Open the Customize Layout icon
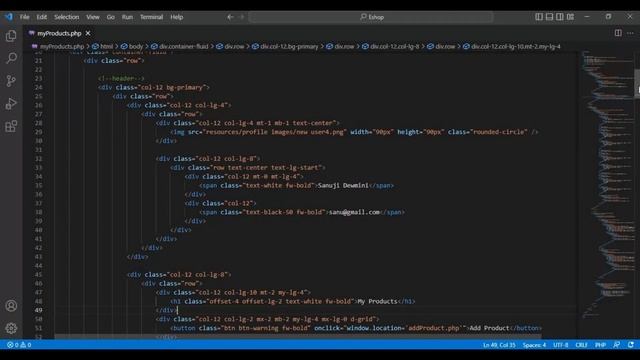Viewport: 640px width, 360px height. tap(570, 17)
